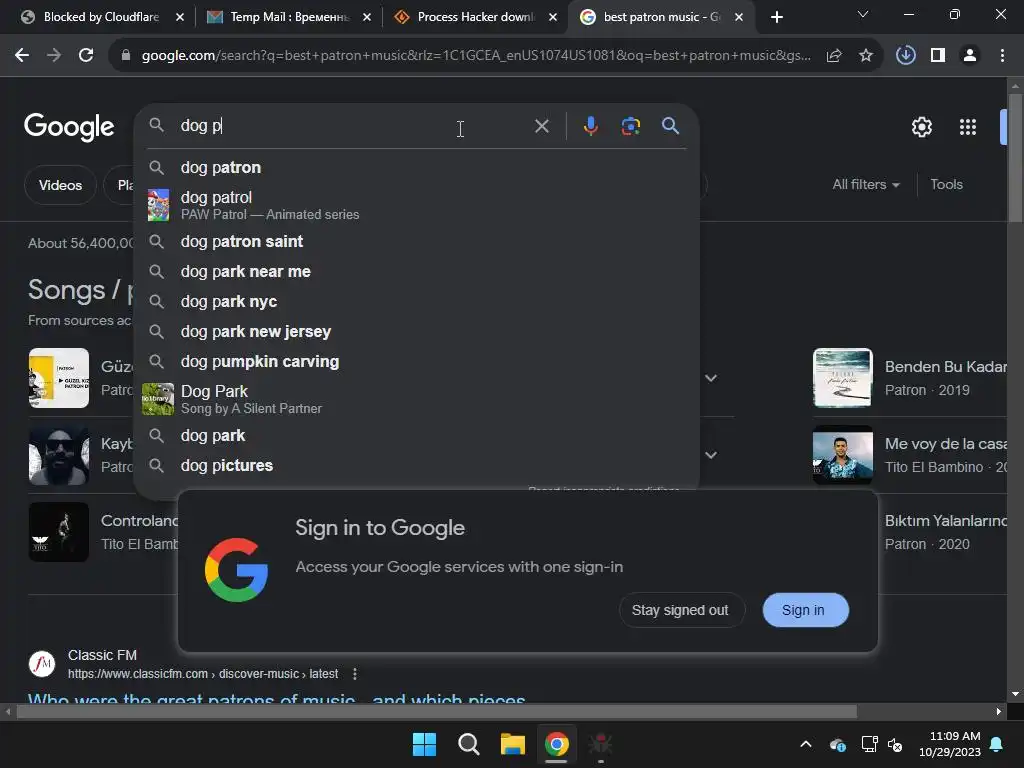Image resolution: width=1024 pixels, height=768 pixels.
Task: Share this page from address bar
Action: [x=834, y=56]
